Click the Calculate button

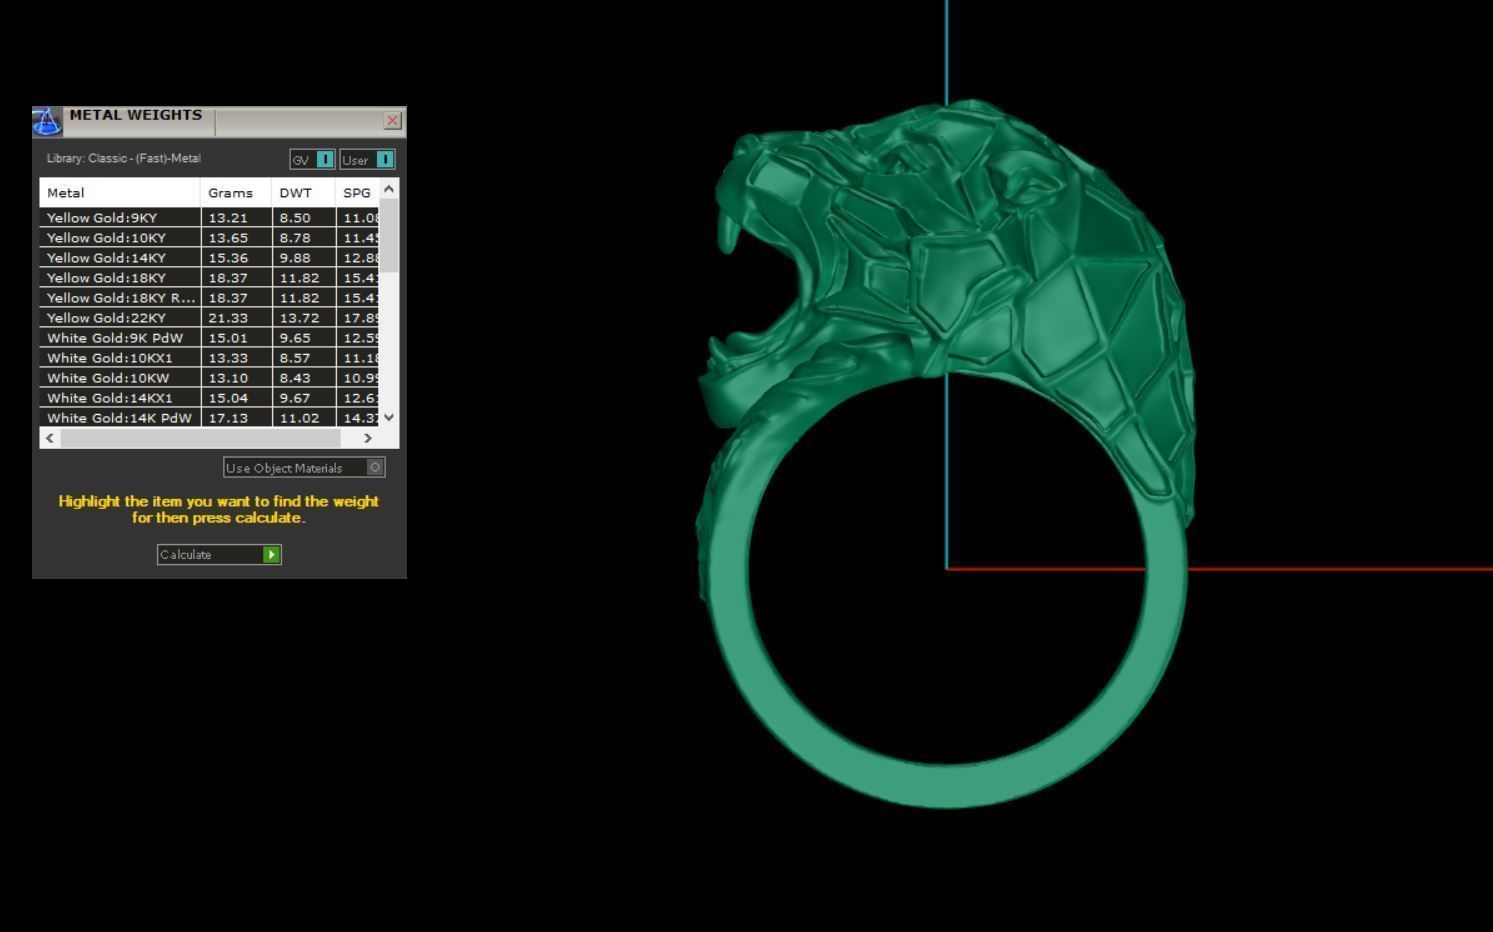point(219,554)
